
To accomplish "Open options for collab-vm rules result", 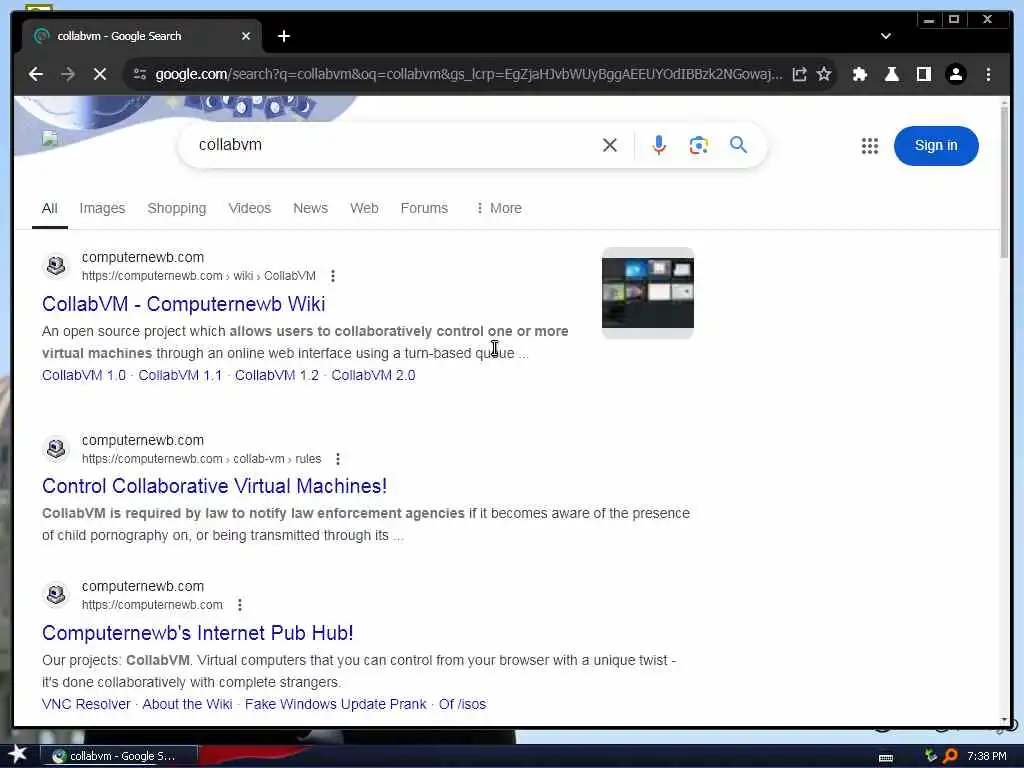I will (338, 459).
